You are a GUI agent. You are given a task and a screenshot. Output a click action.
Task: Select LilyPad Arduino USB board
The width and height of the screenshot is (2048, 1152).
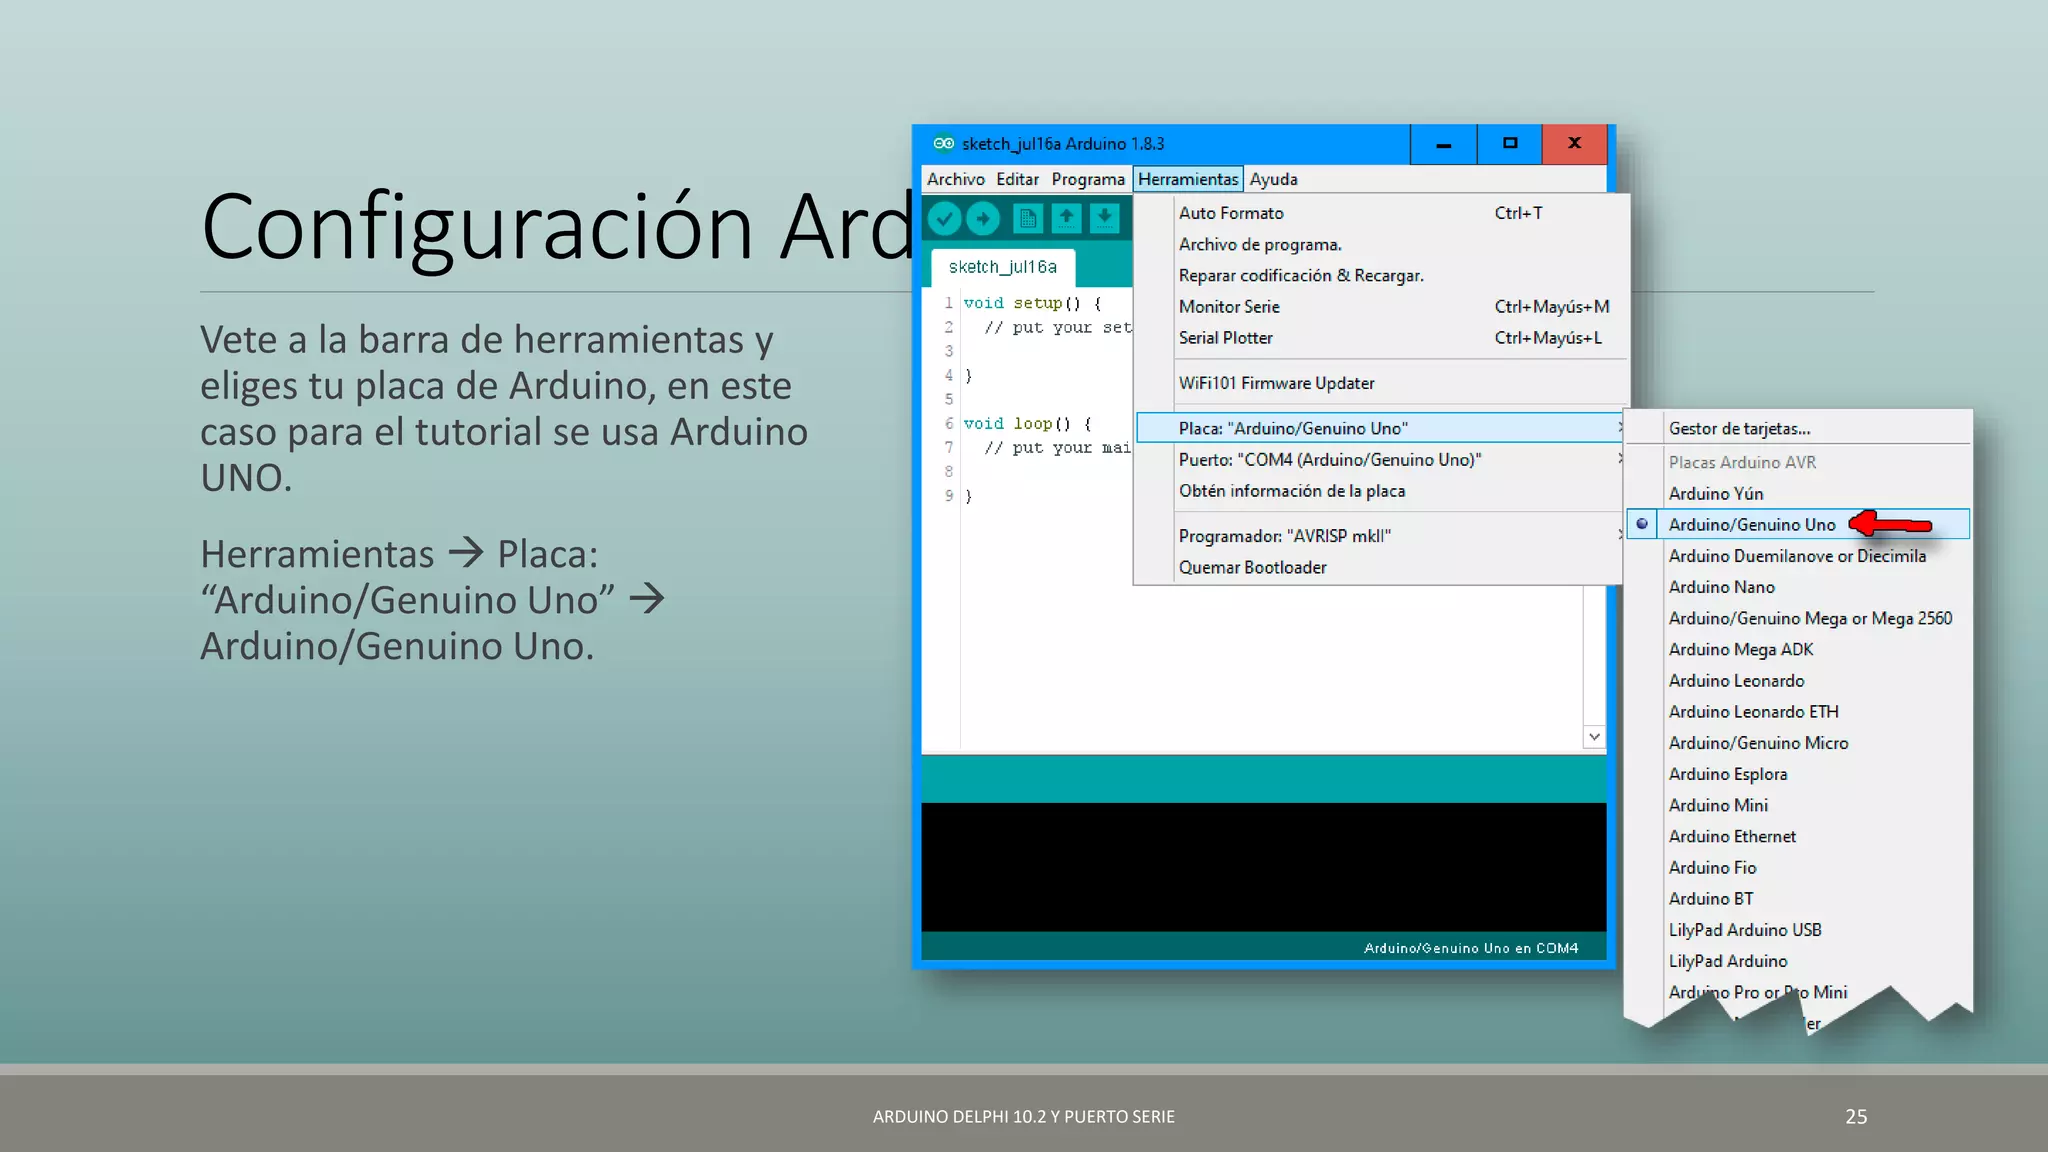[1798, 930]
